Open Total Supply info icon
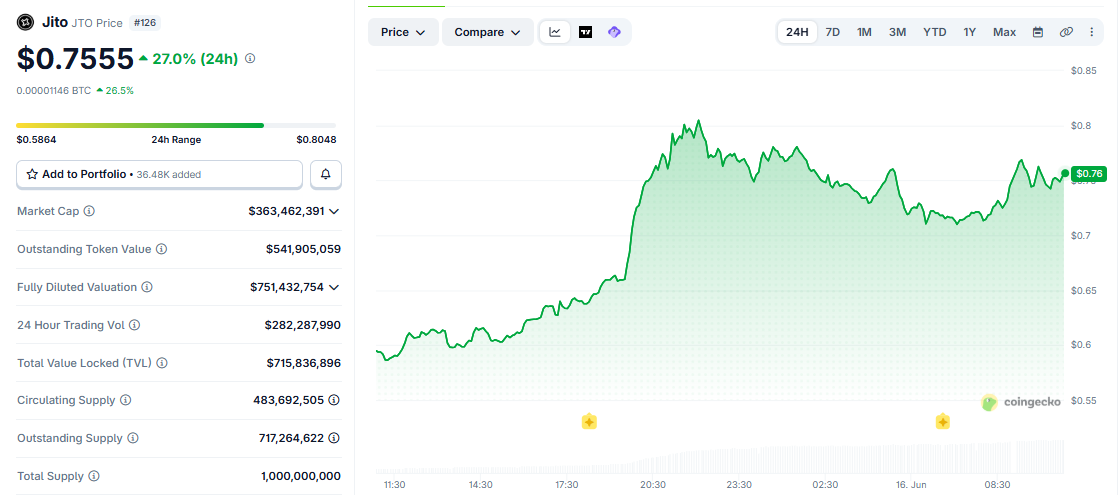Viewport: 1119px width, 495px height. tap(93, 476)
